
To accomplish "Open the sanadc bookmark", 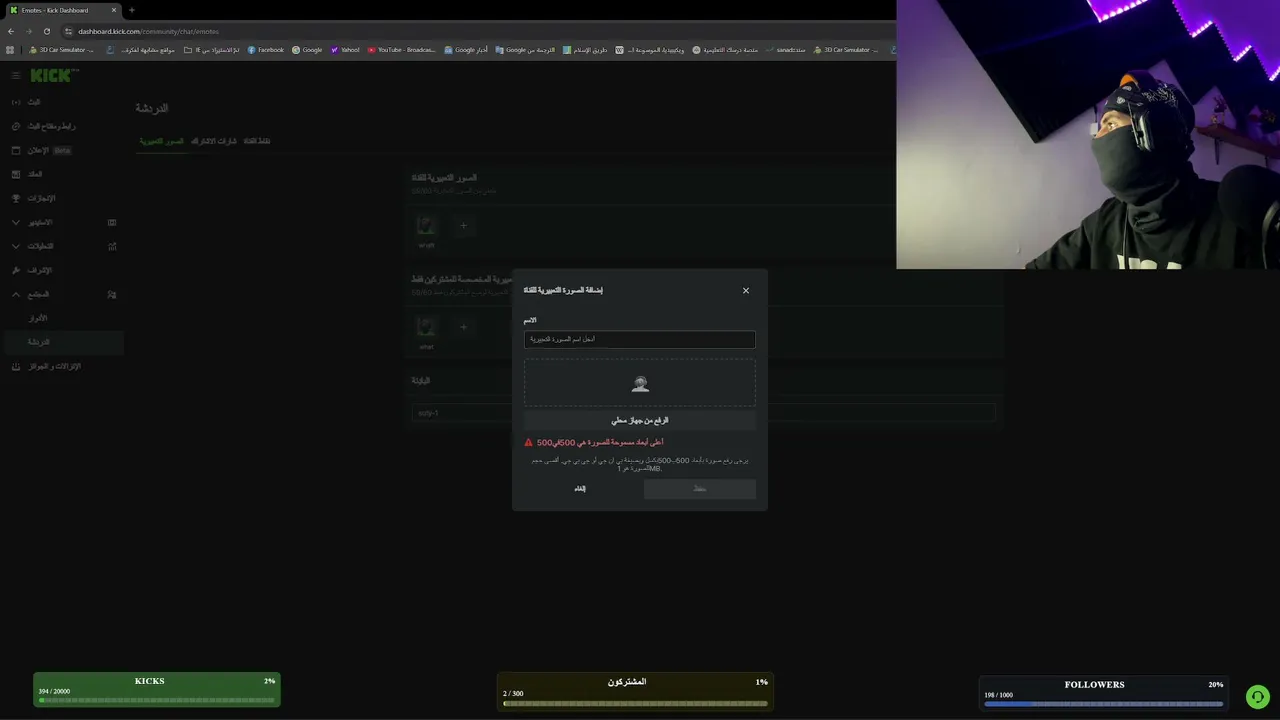I will [786, 50].
